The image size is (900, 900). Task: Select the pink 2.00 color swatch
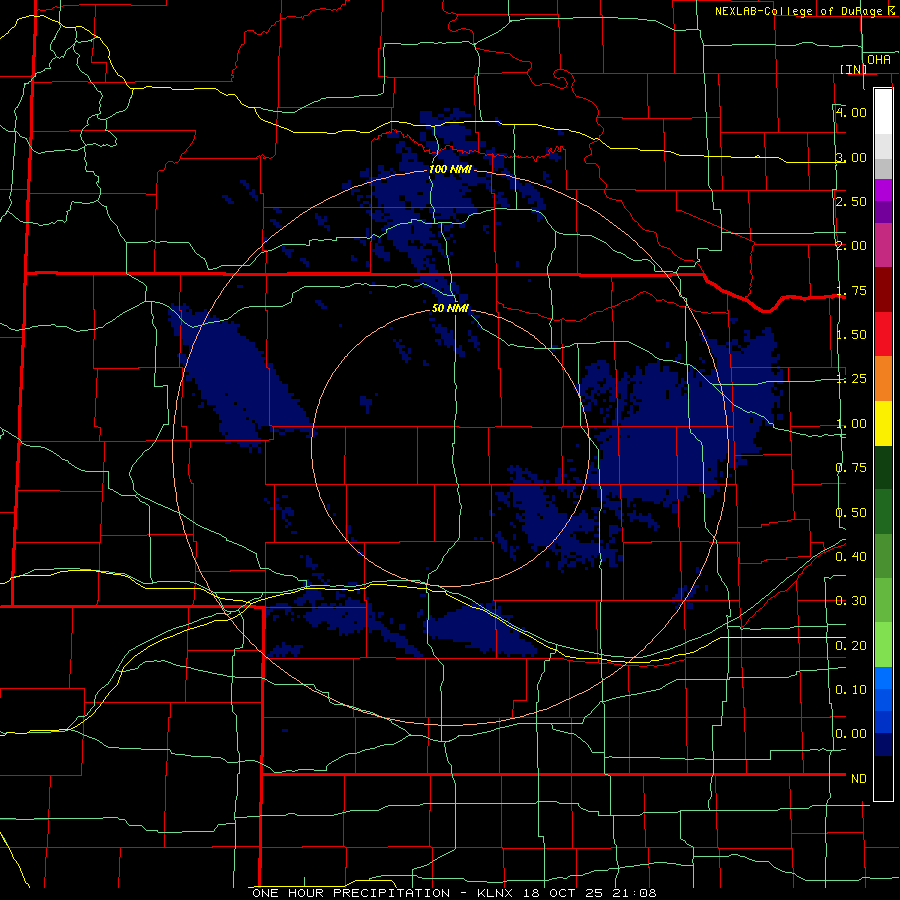tap(883, 245)
